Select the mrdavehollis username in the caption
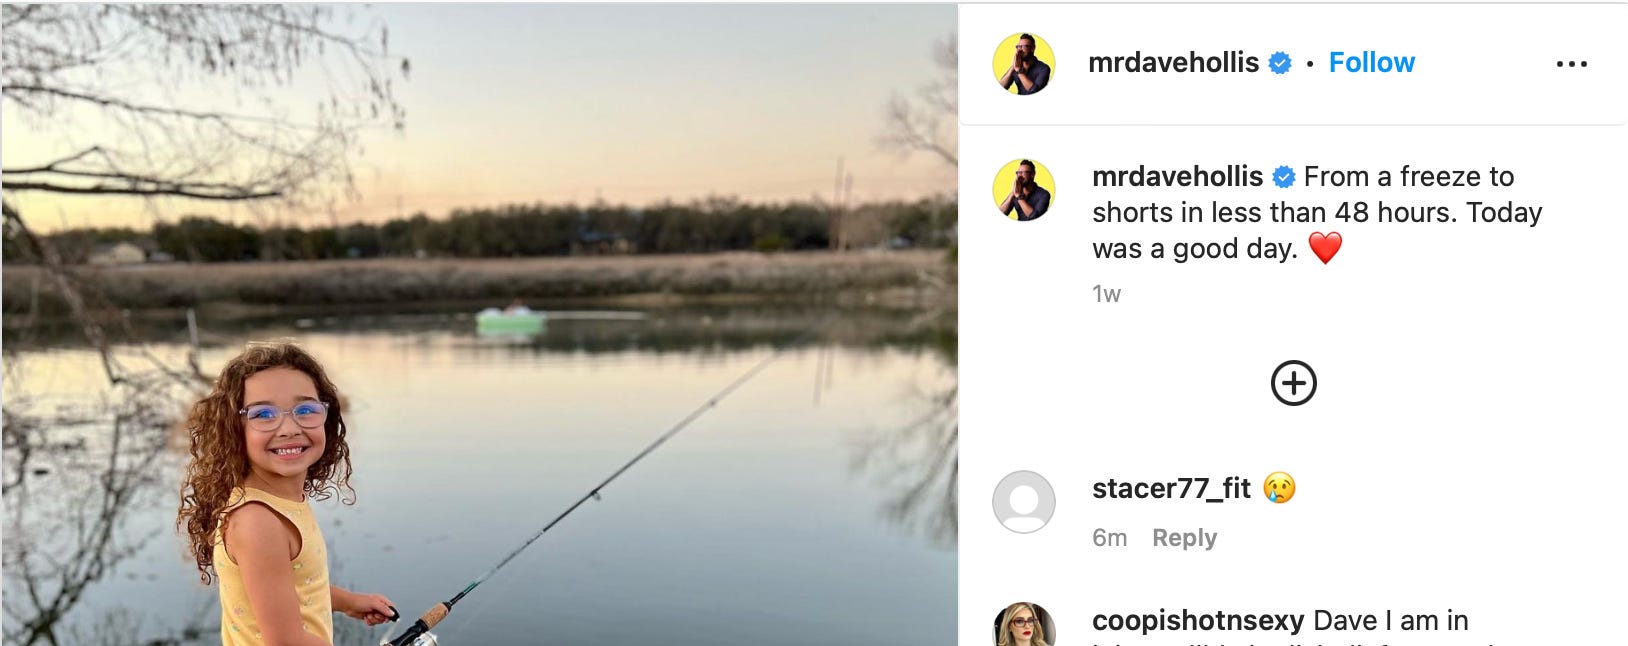 [1177, 177]
